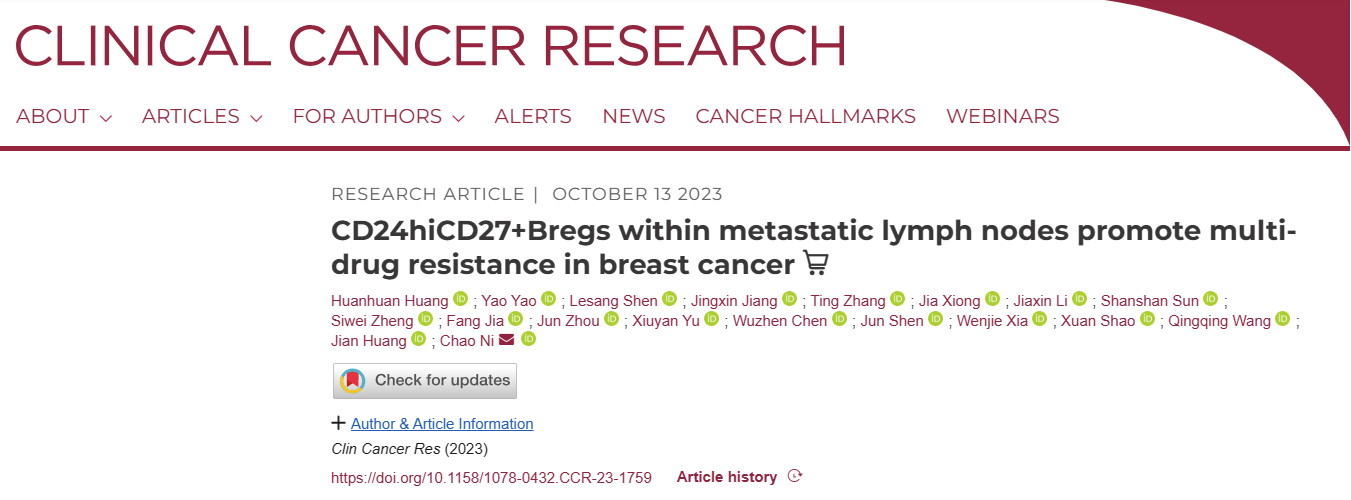
Task: Open the Alerts menu item
Action: tap(533, 117)
